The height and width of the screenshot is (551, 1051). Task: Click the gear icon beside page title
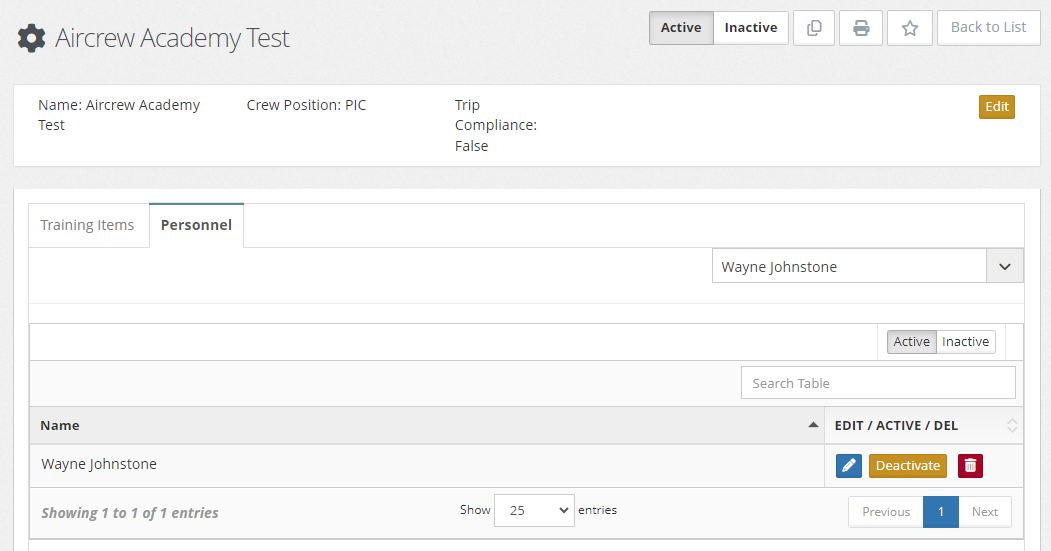click(31, 38)
